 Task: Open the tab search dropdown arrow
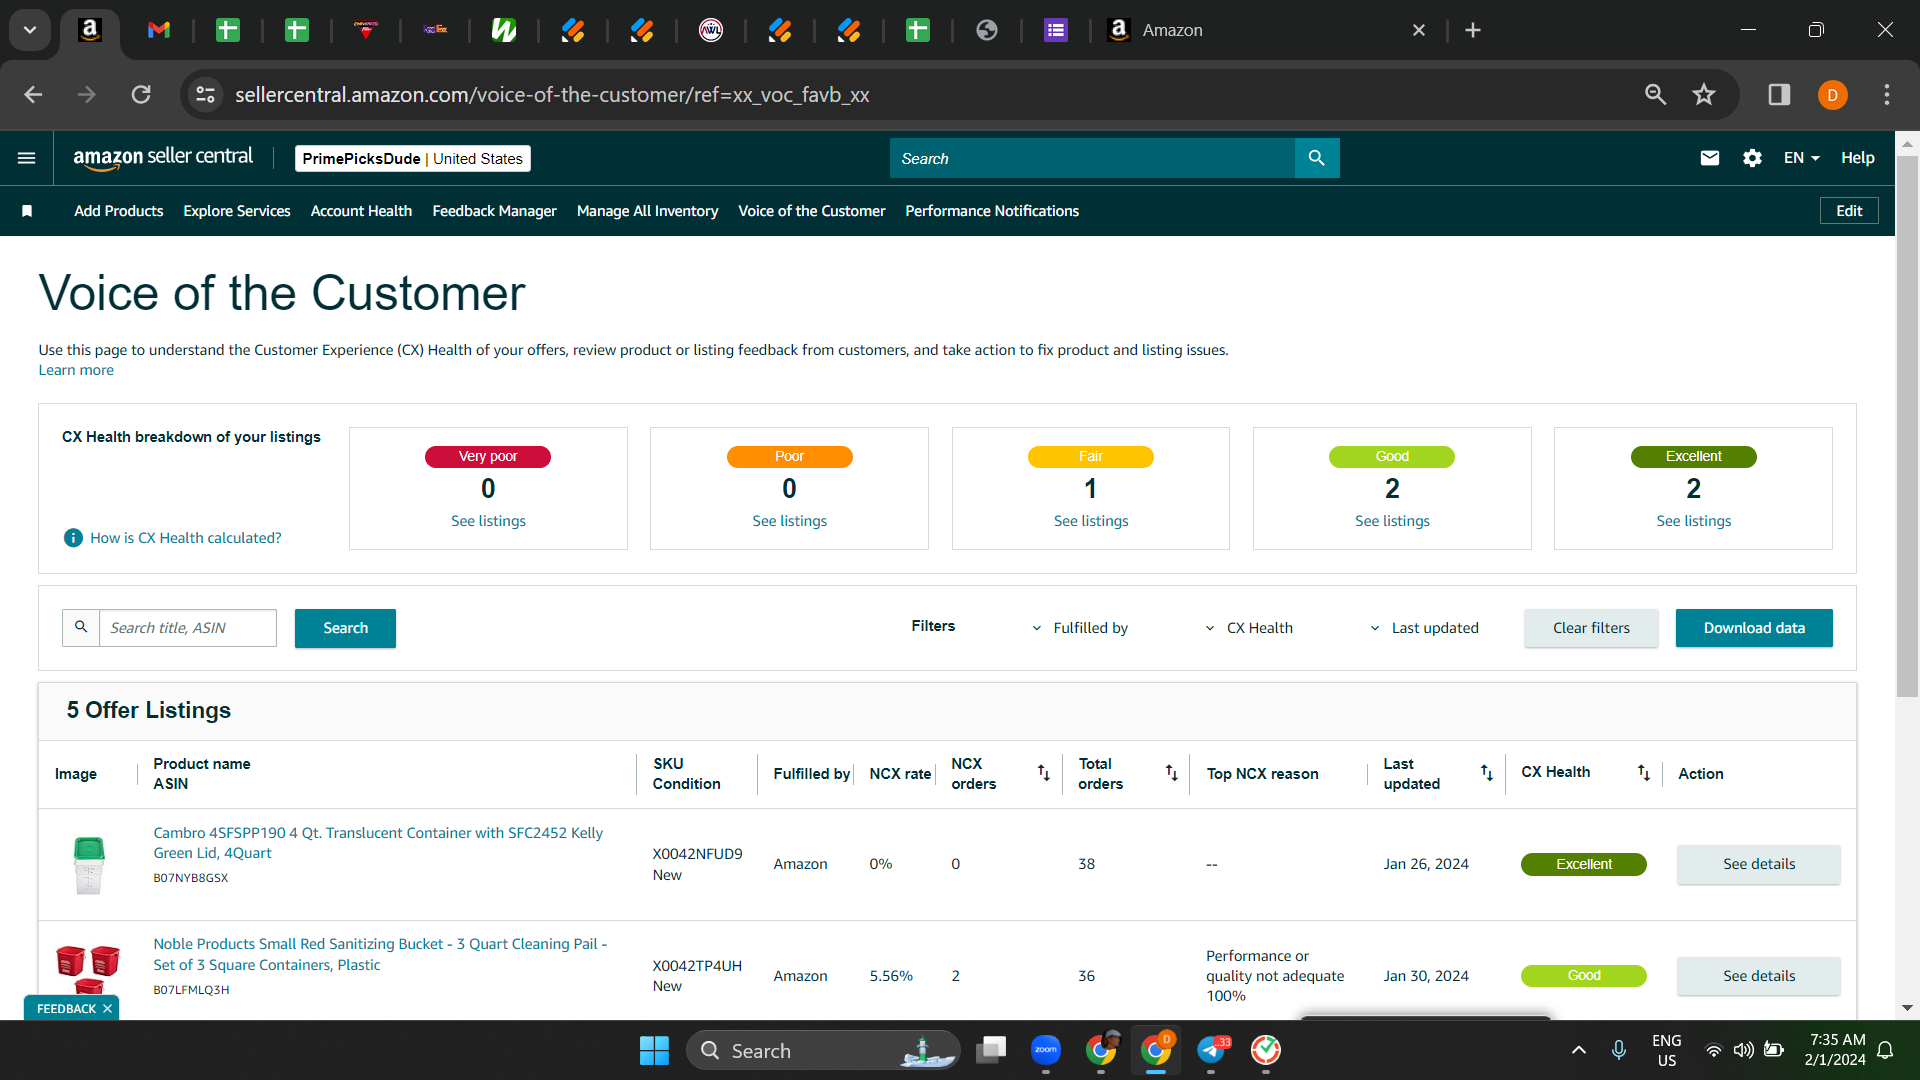(30, 30)
